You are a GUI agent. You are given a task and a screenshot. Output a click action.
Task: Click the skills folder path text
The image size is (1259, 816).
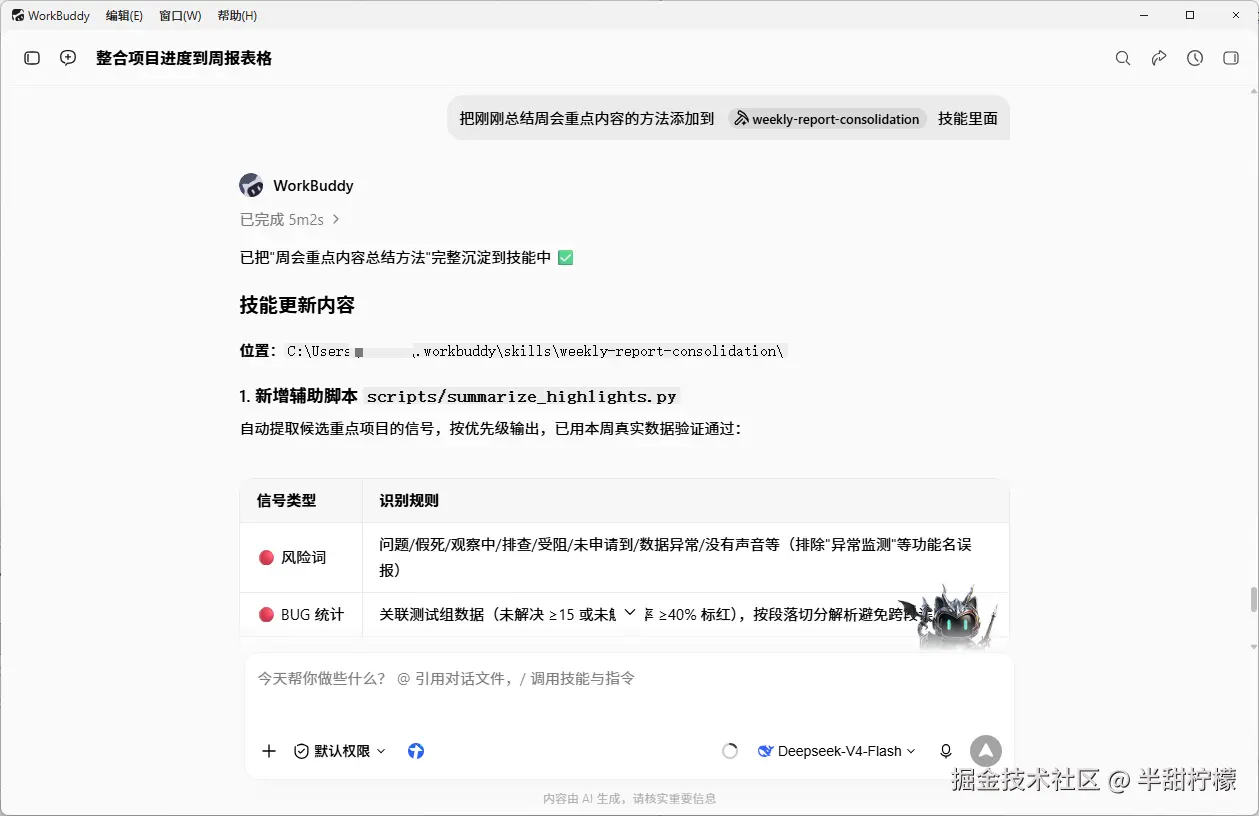(x=535, y=351)
